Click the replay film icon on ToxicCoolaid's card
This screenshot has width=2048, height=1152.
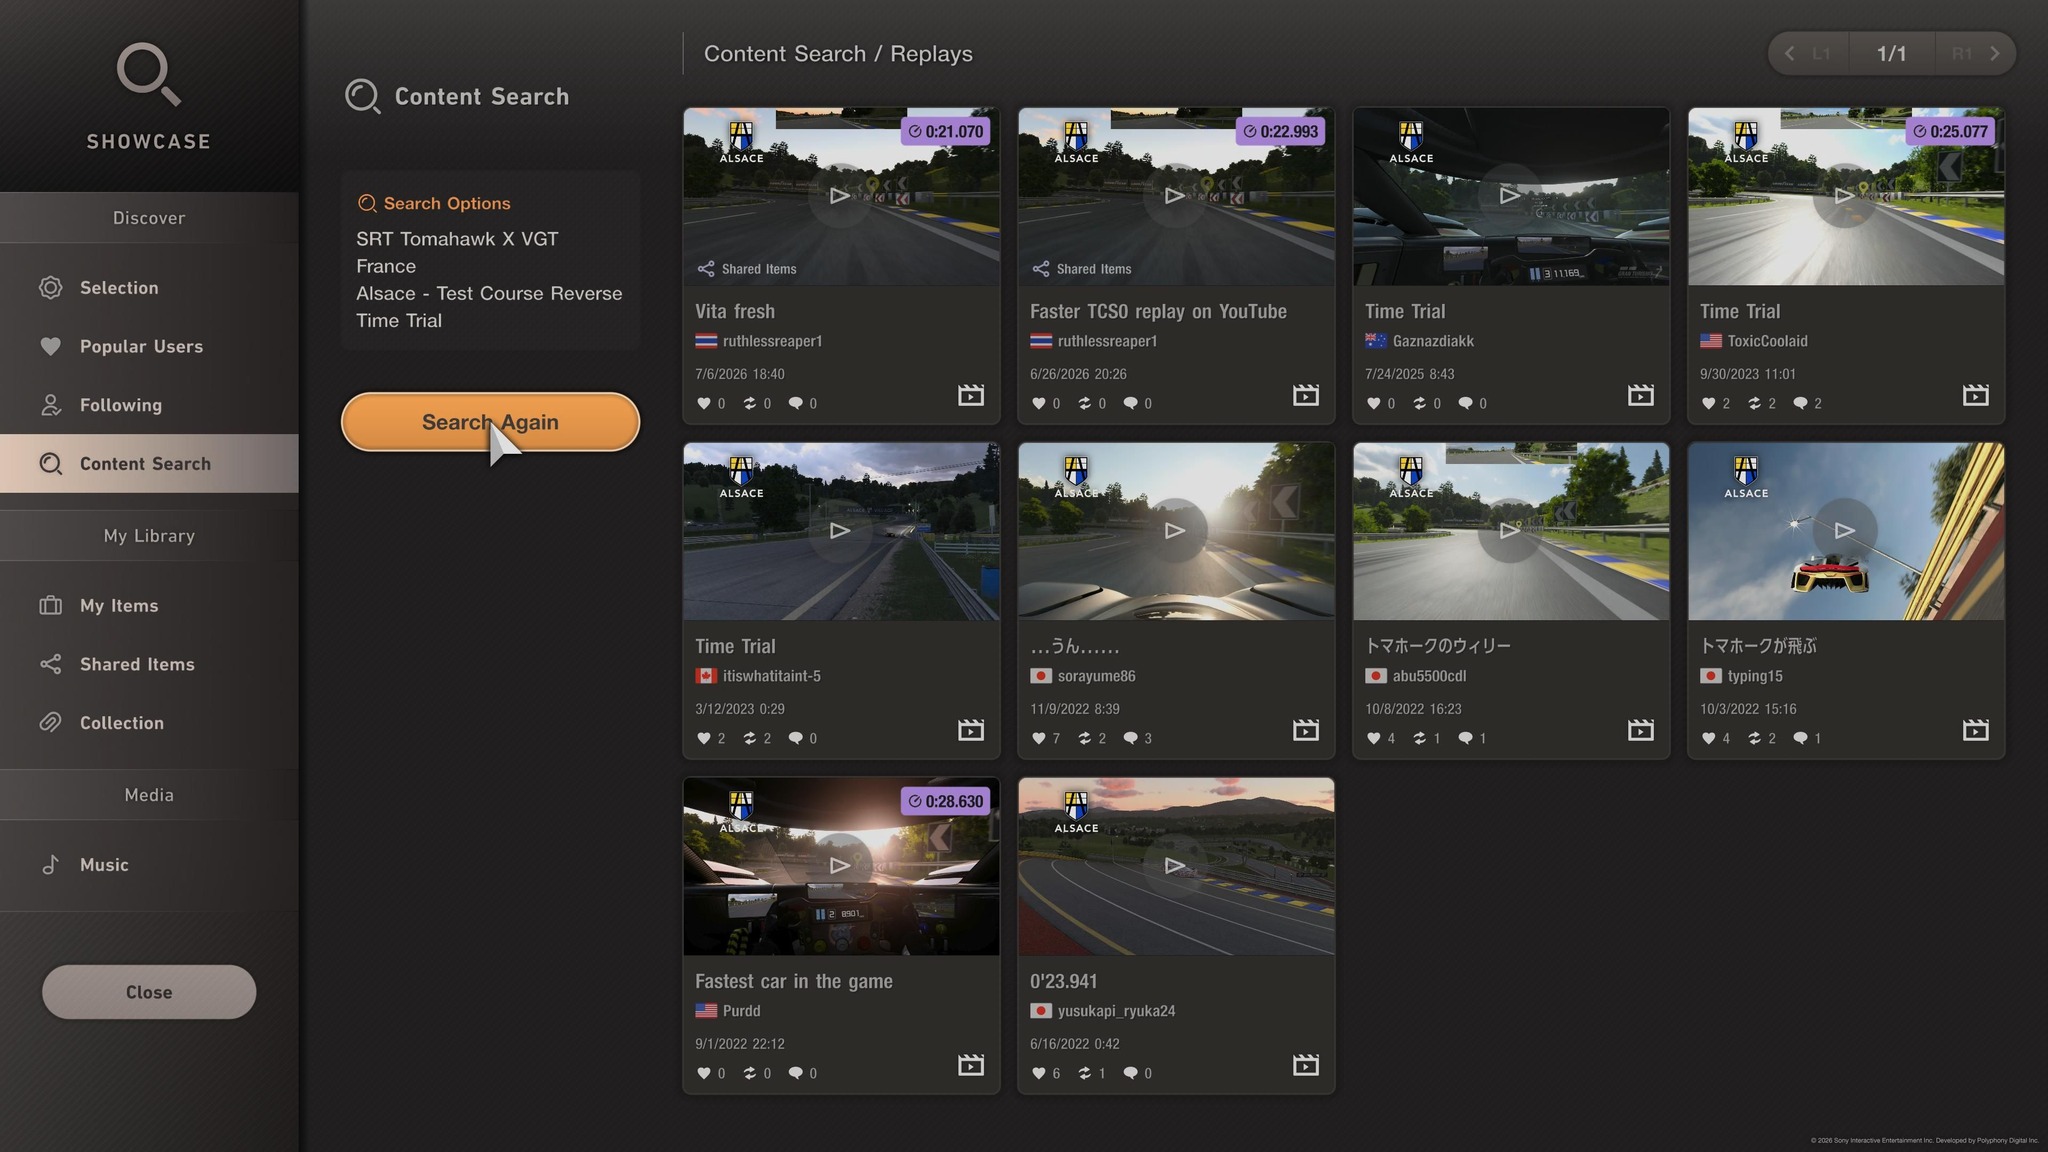[x=1976, y=395]
